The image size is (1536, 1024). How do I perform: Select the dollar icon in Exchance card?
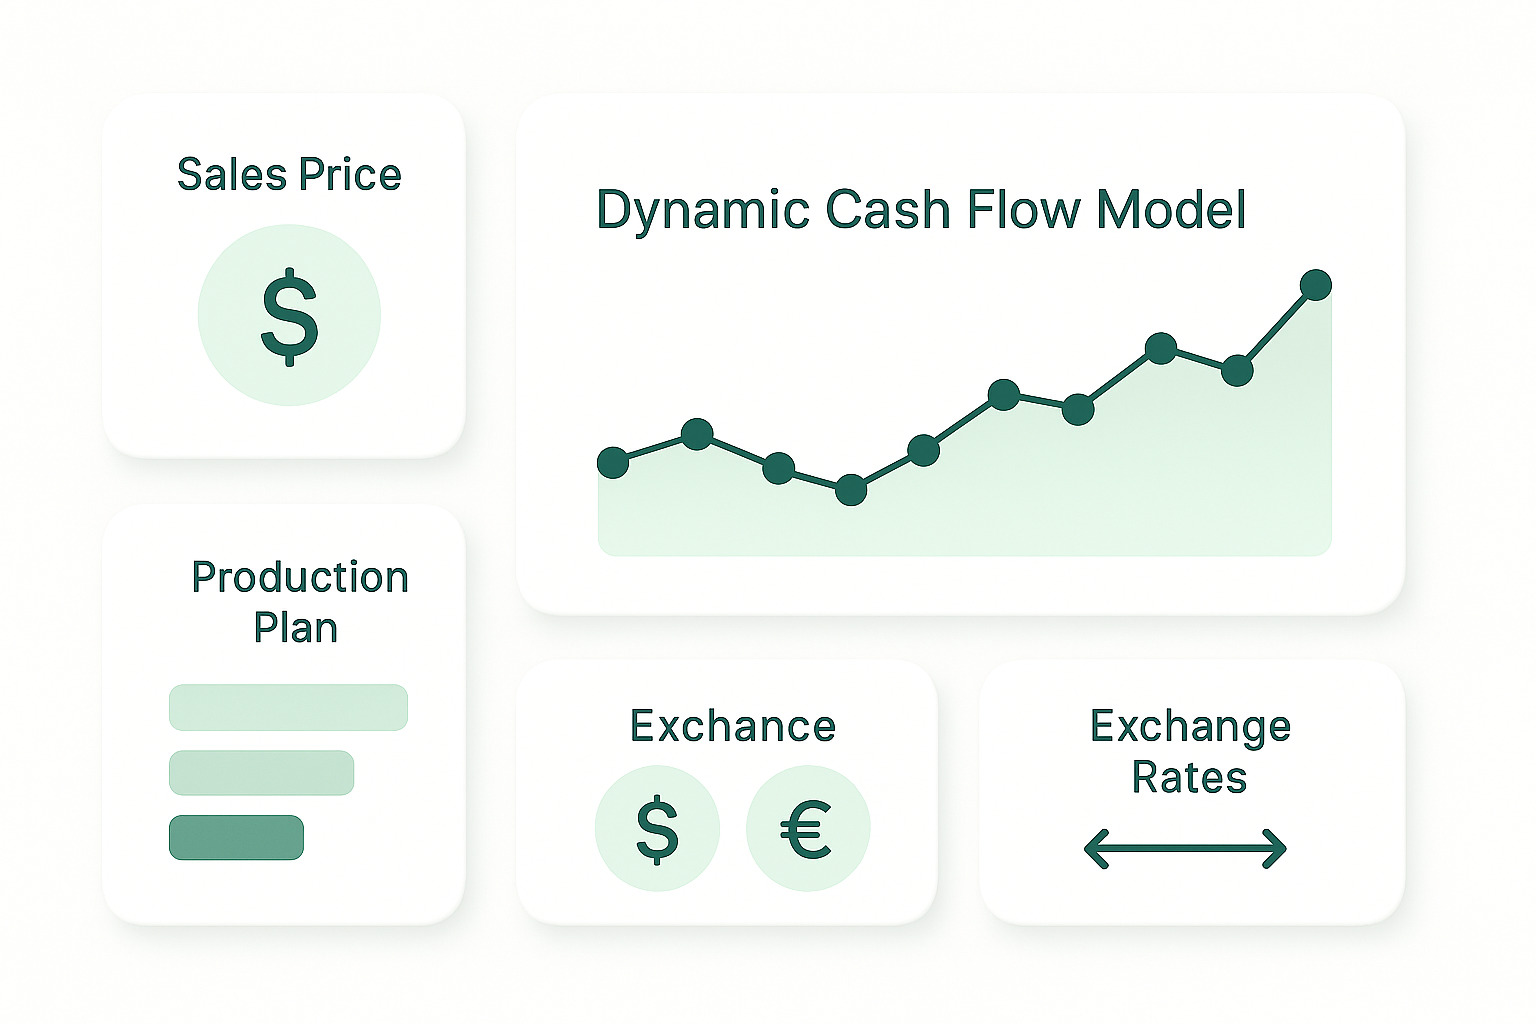(x=657, y=828)
